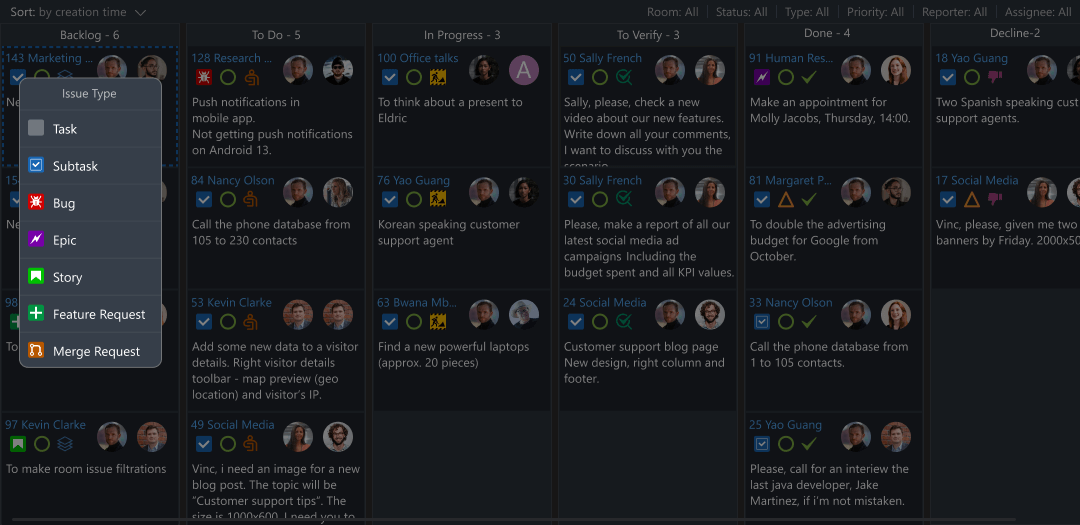Click the story type icon on issue 97
Image resolution: width=1080 pixels, height=525 pixels.
click(x=18, y=443)
